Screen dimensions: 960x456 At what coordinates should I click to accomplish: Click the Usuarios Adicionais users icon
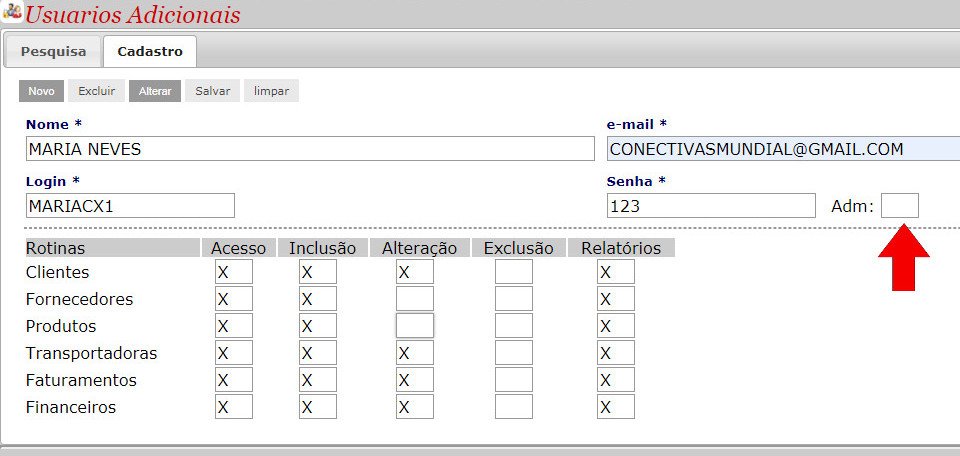point(12,14)
